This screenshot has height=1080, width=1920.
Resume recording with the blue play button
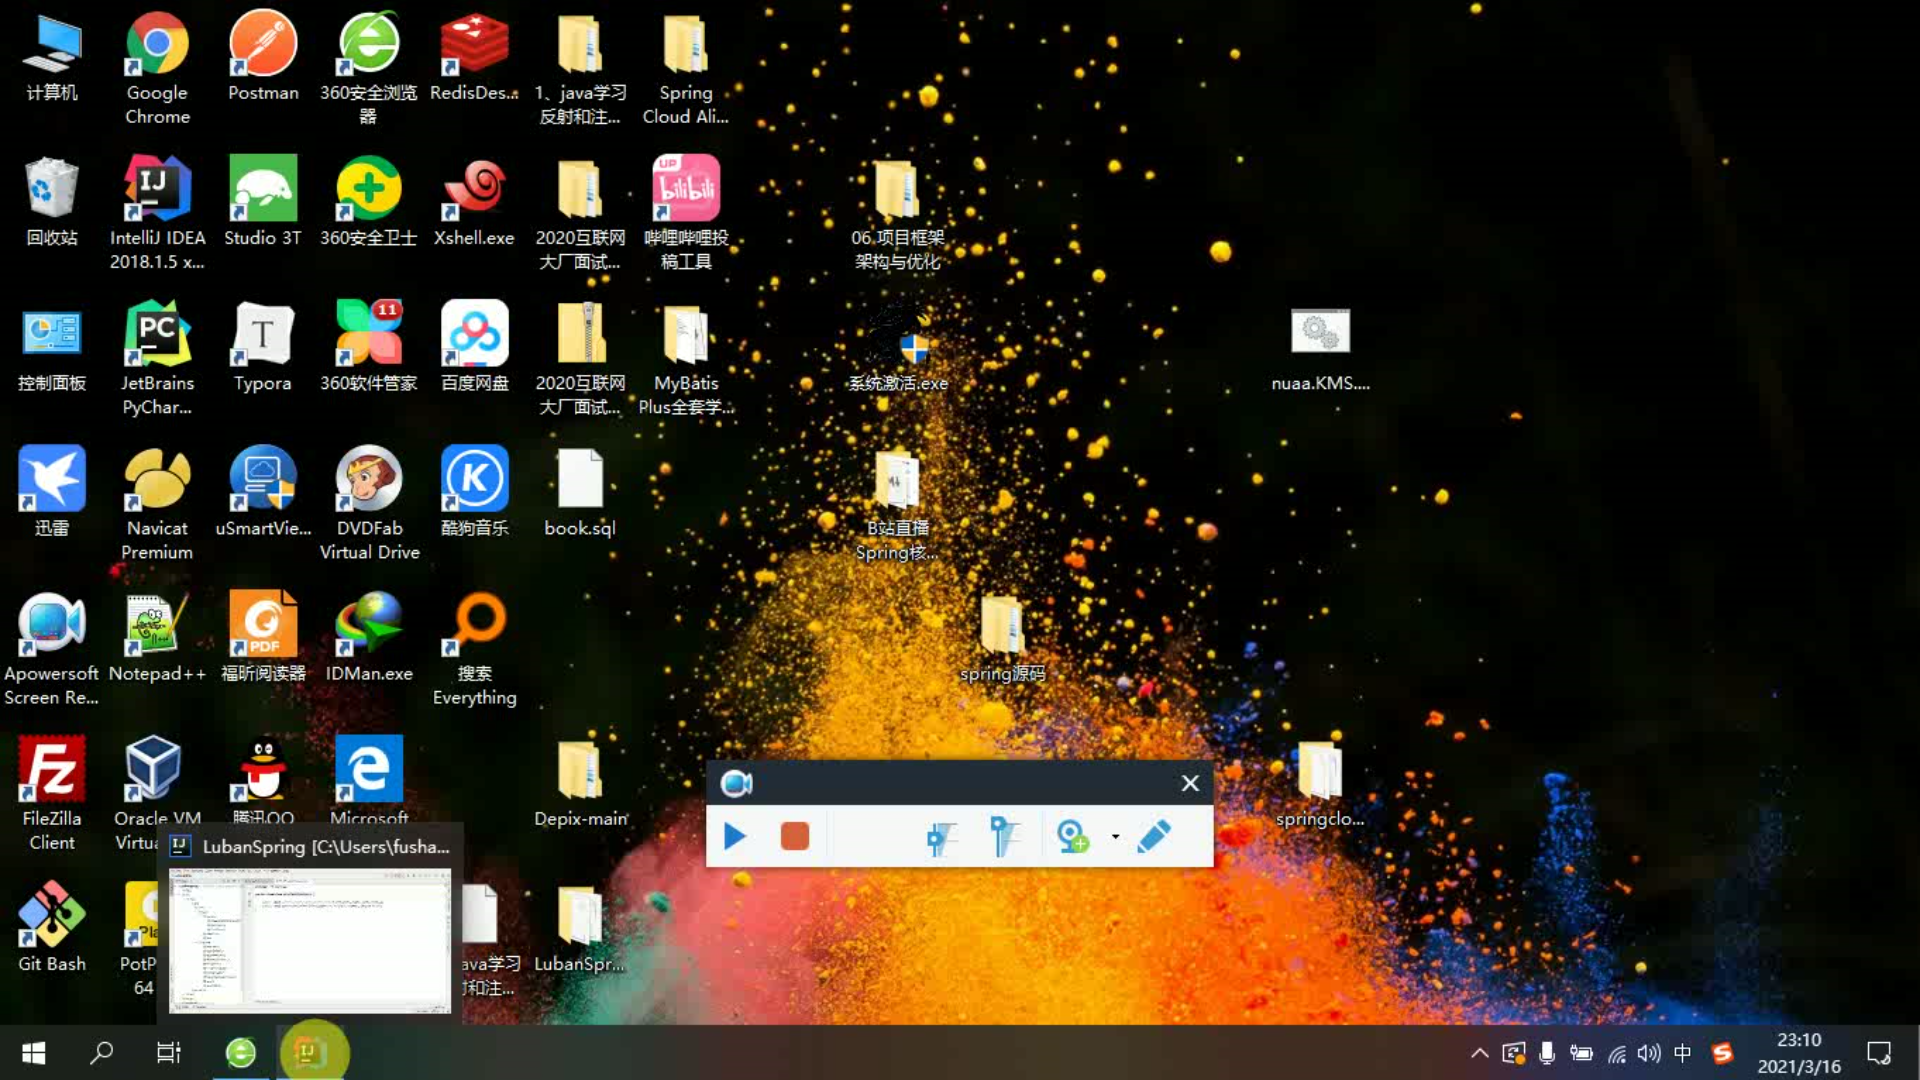coord(735,836)
